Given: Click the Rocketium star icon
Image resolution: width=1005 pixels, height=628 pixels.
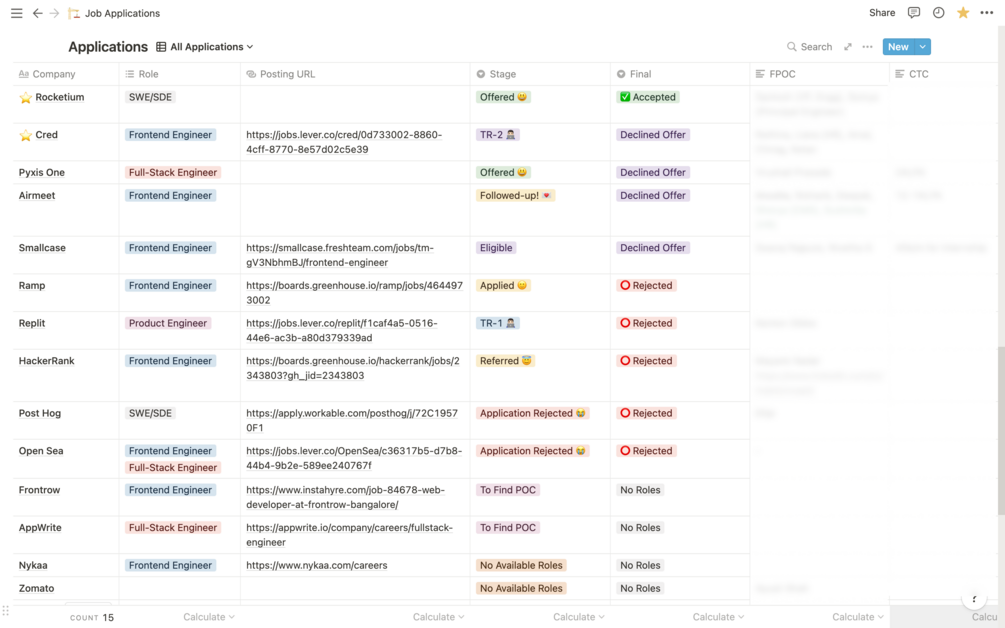Looking at the screenshot, I should (x=26, y=97).
